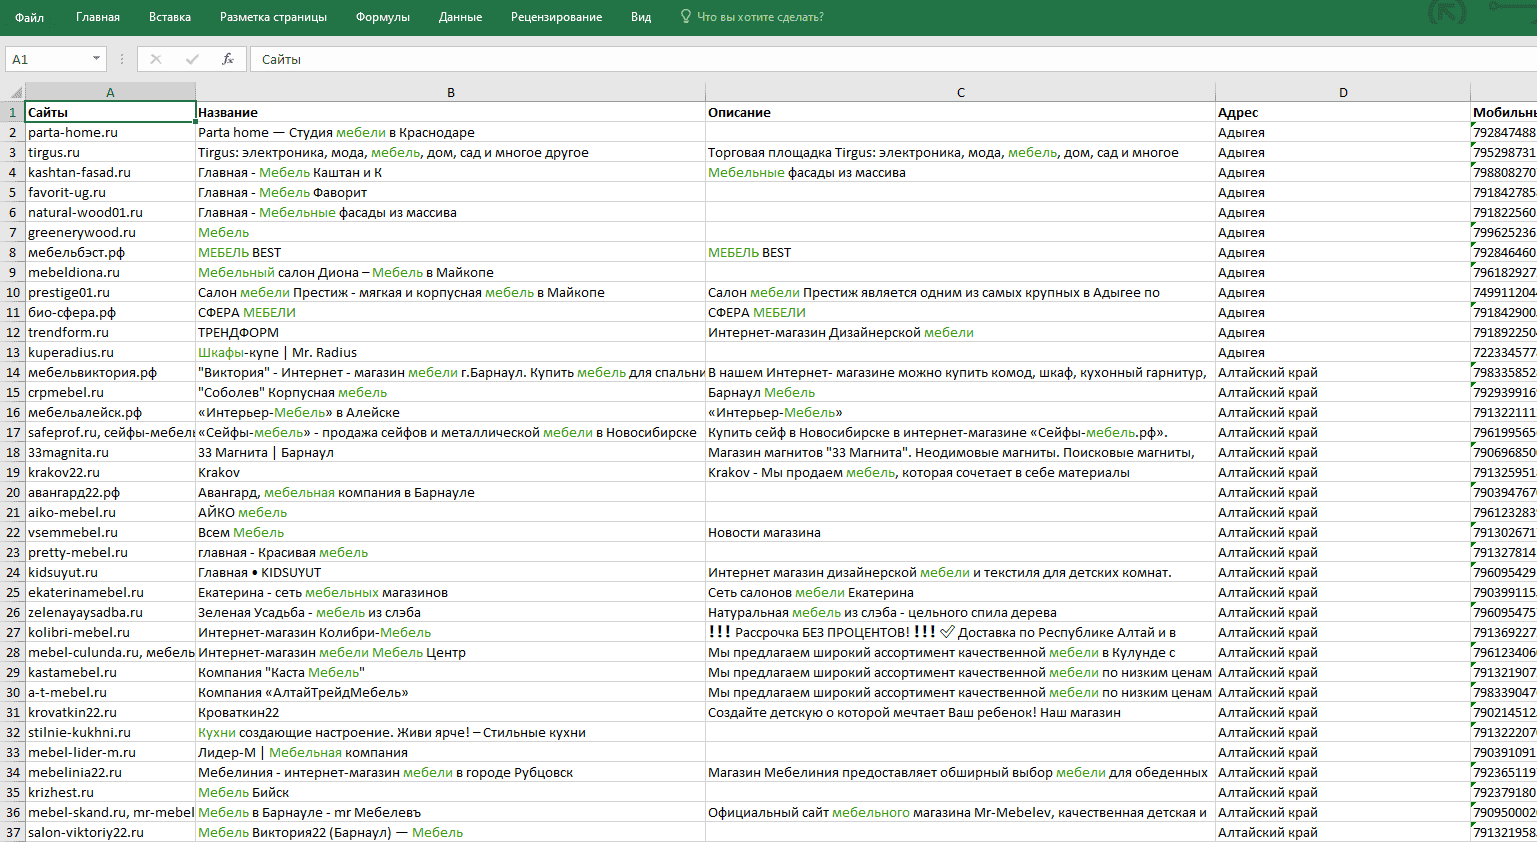Select cell trendform.ru
Image resolution: width=1537 pixels, height=842 pixels.
click(x=110, y=332)
